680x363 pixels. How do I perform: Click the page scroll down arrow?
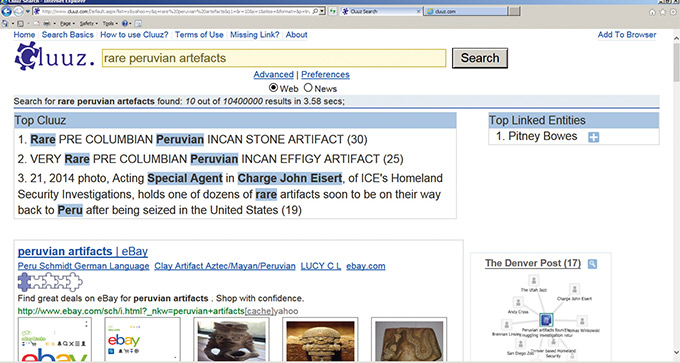676,352
